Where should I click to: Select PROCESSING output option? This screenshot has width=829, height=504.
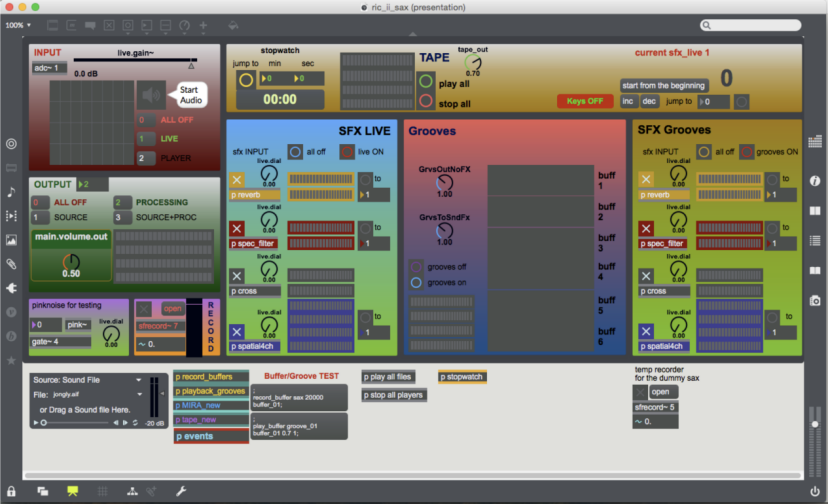(122, 202)
